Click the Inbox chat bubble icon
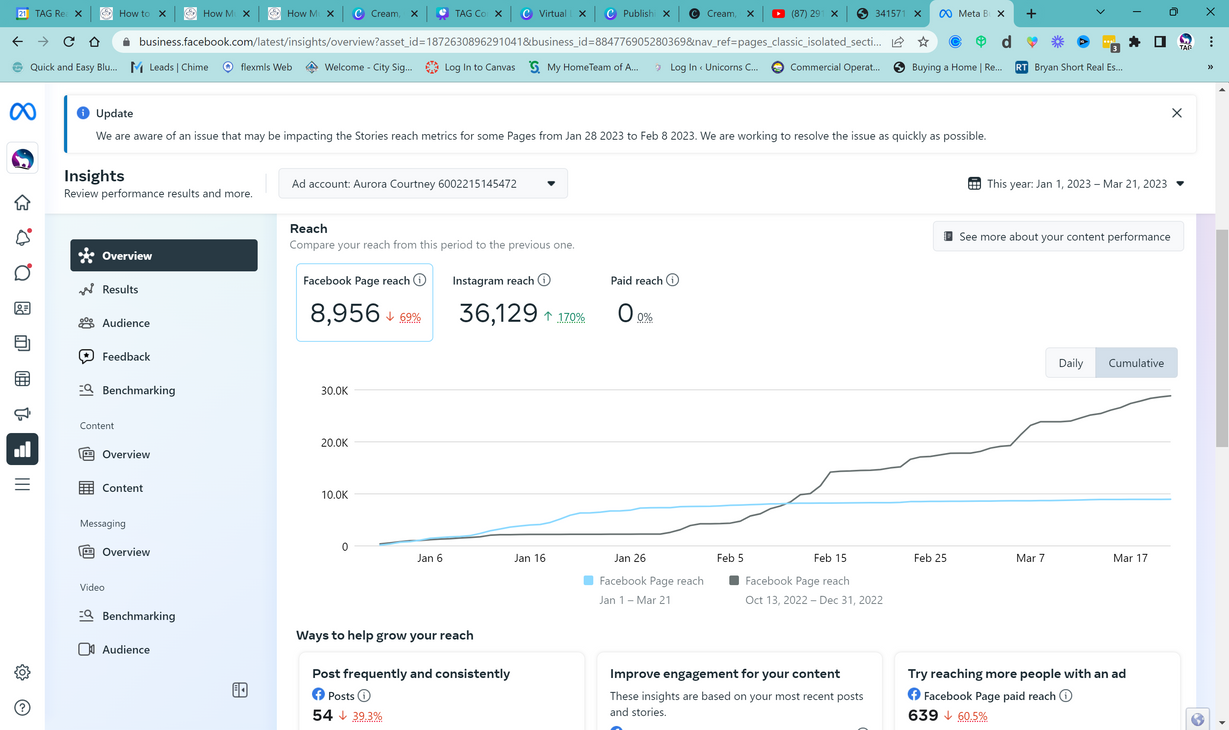Viewport: 1229px width, 730px height. tap(22, 273)
